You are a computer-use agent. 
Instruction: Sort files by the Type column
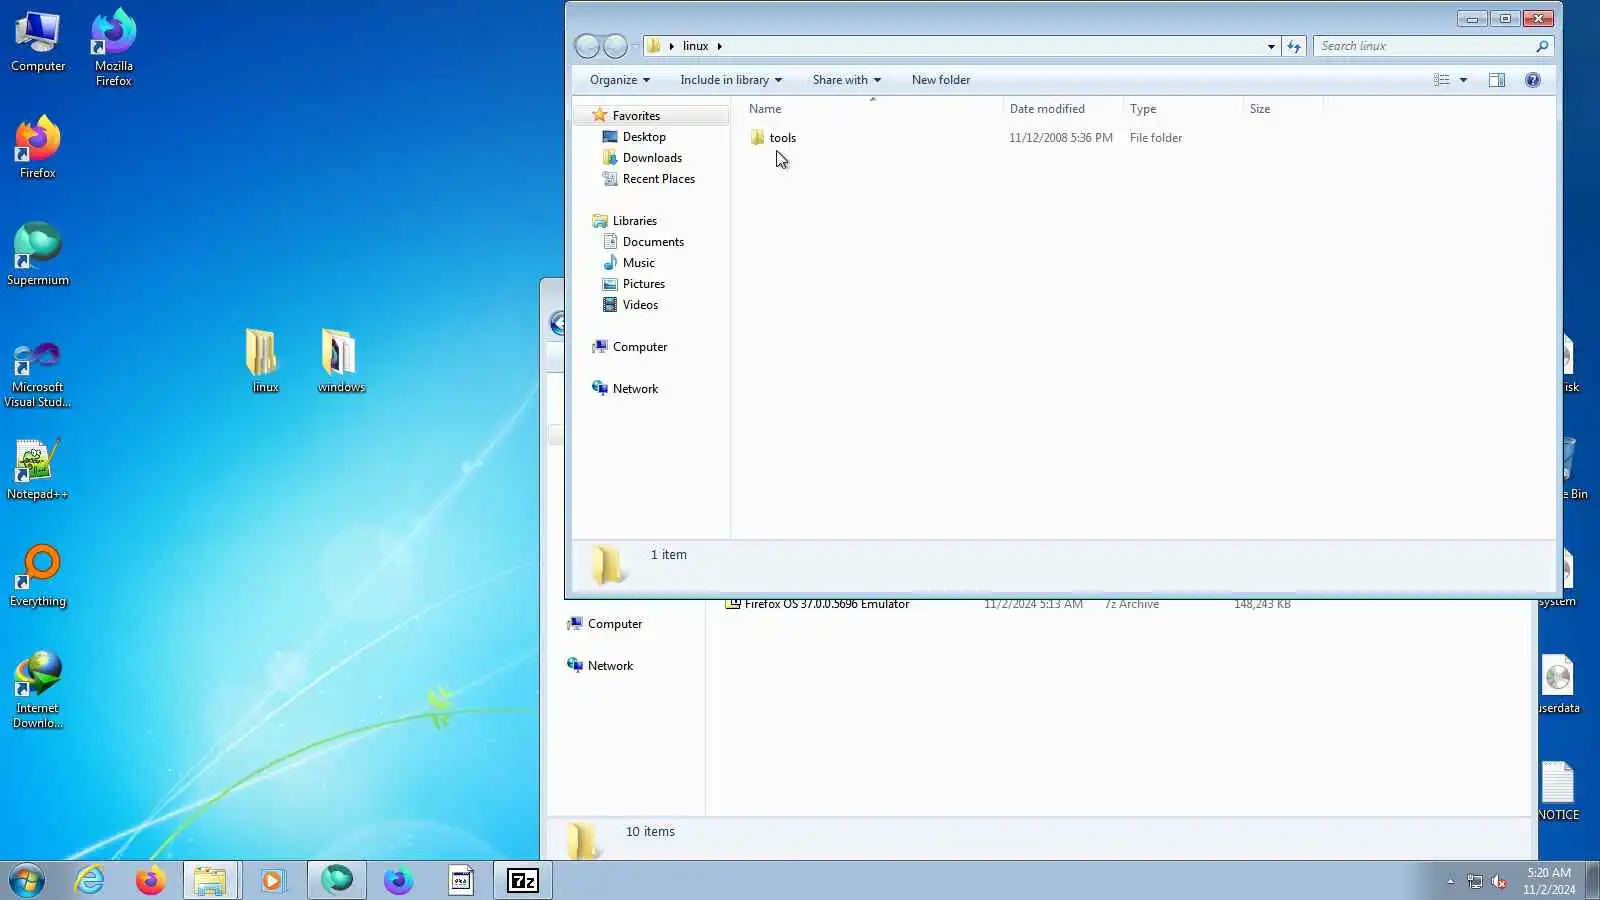[1182, 109]
